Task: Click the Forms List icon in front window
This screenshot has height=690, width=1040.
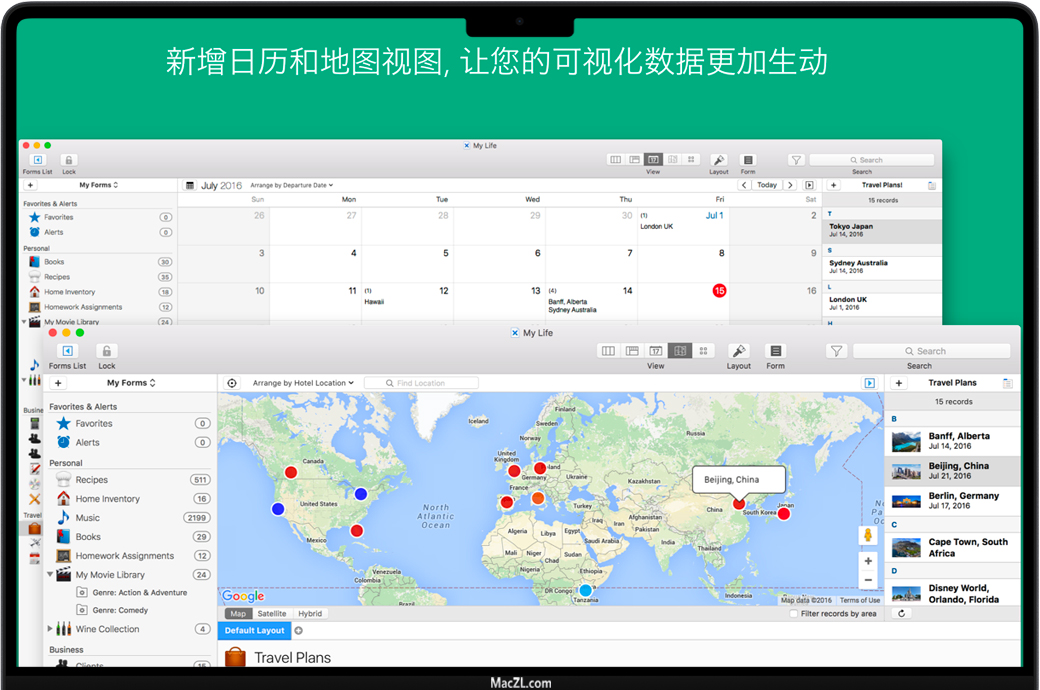Action: click(67, 351)
